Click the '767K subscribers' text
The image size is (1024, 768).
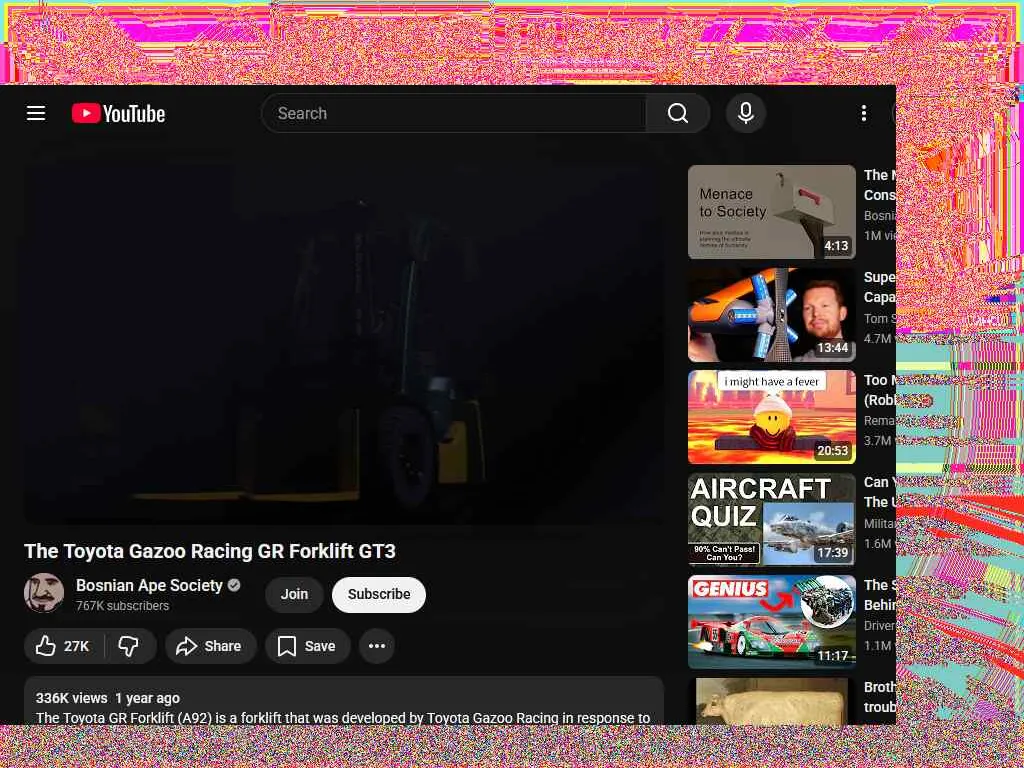122,606
